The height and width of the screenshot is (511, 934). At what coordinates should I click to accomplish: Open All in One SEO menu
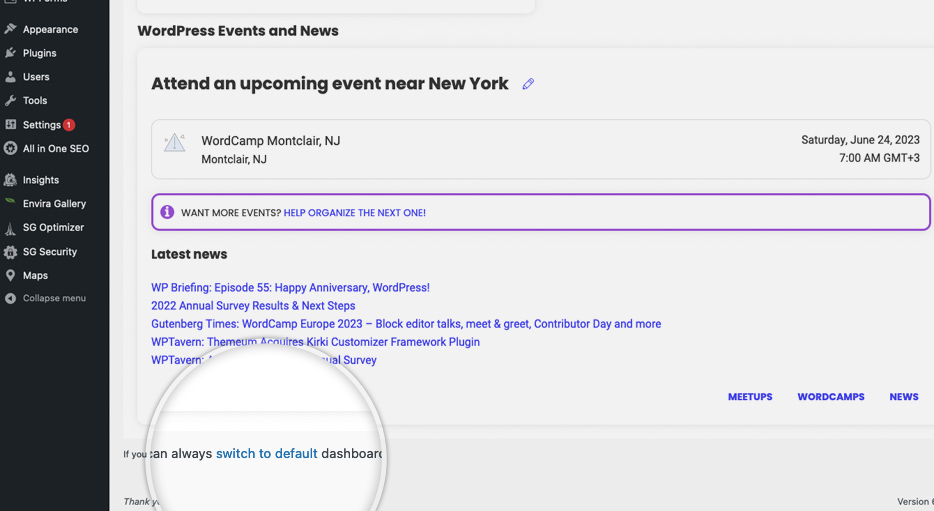tap(54, 148)
